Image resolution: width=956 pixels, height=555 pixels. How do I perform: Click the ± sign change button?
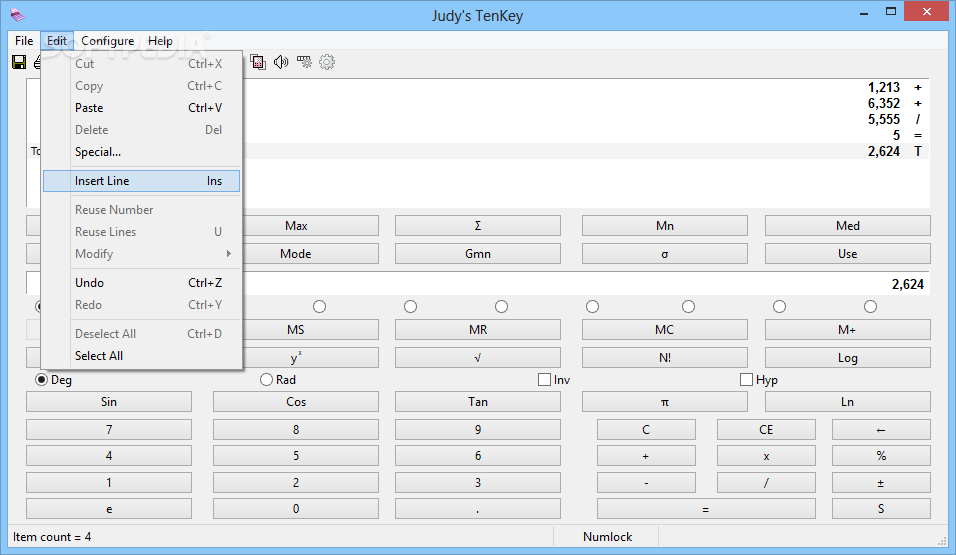pyautogui.click(x=881, y=483)
